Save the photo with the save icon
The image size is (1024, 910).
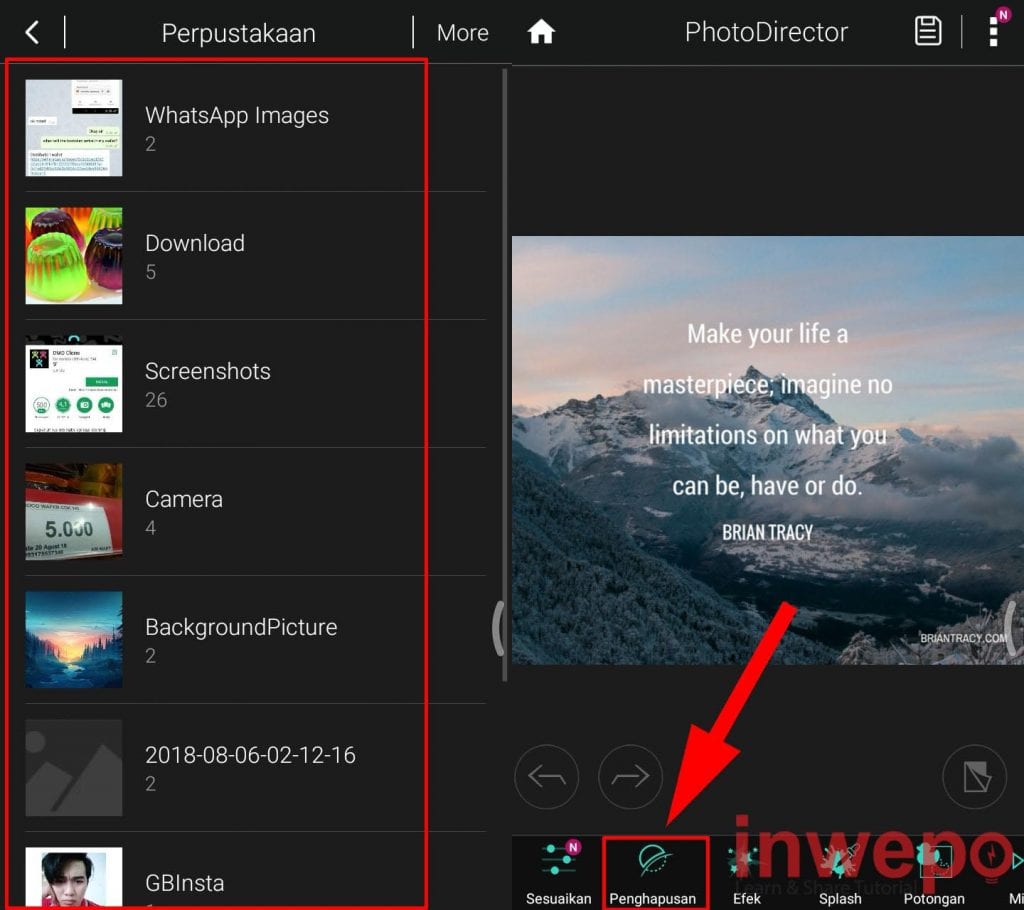(928, 32)
